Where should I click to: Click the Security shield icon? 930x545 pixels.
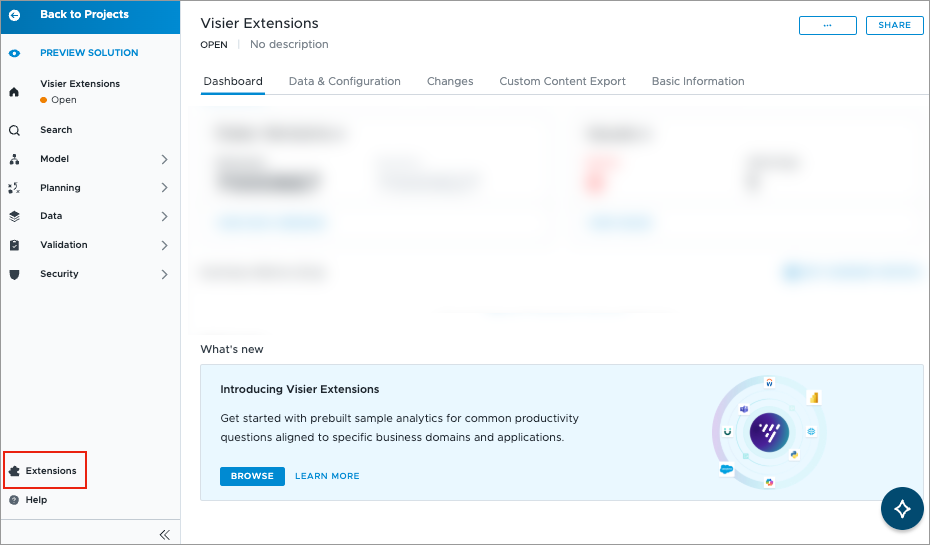coord(14,275)
